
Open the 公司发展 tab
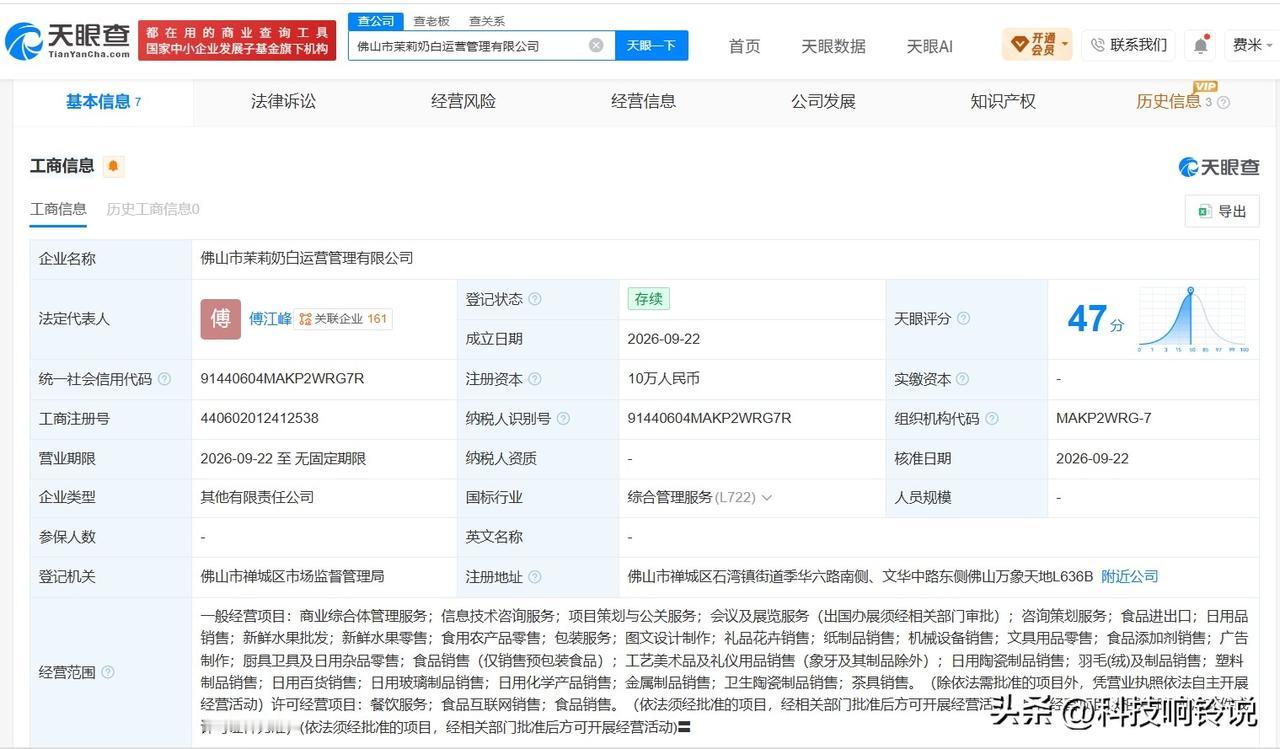tap(823, 101)
